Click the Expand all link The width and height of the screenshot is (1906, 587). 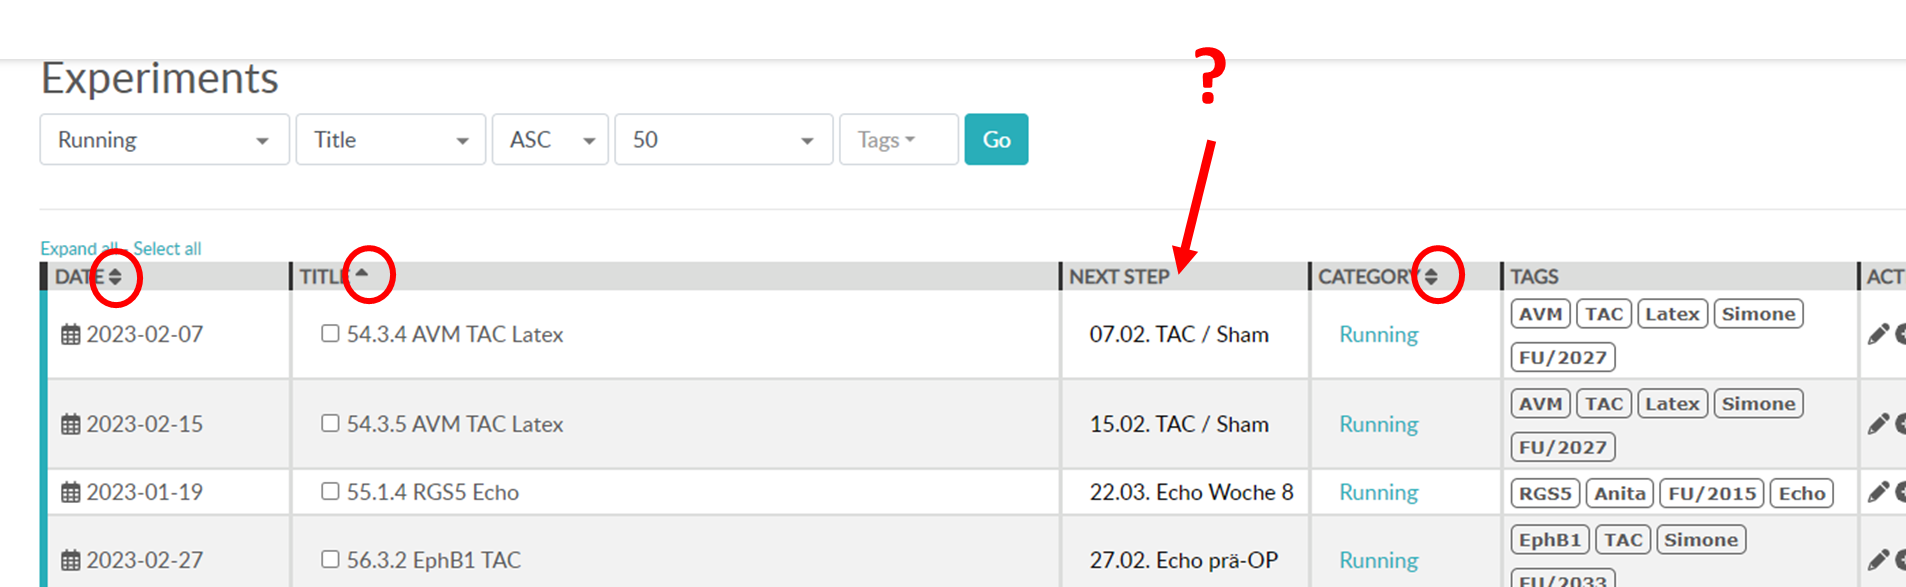(79, 248)
